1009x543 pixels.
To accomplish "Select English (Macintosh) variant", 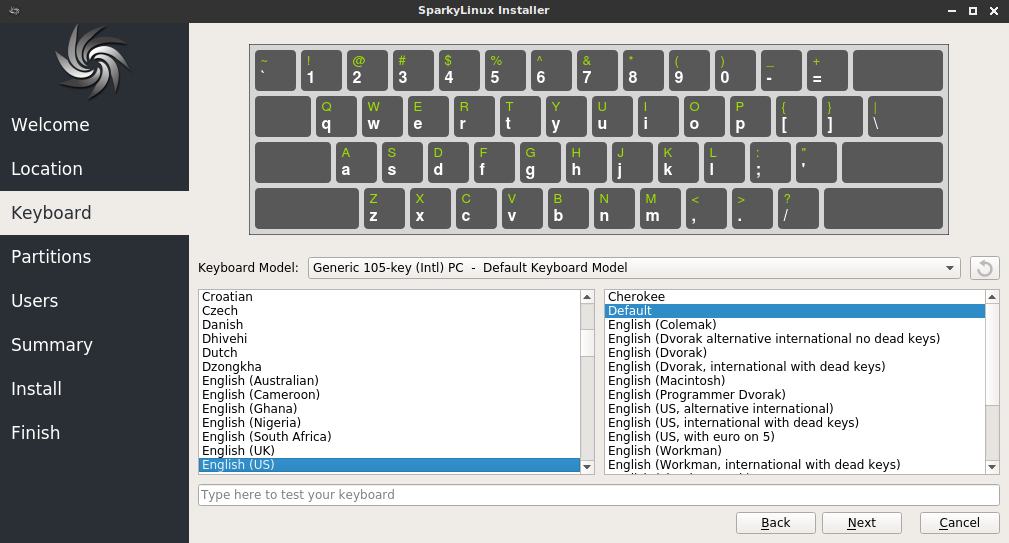I will tap(795, 381).
